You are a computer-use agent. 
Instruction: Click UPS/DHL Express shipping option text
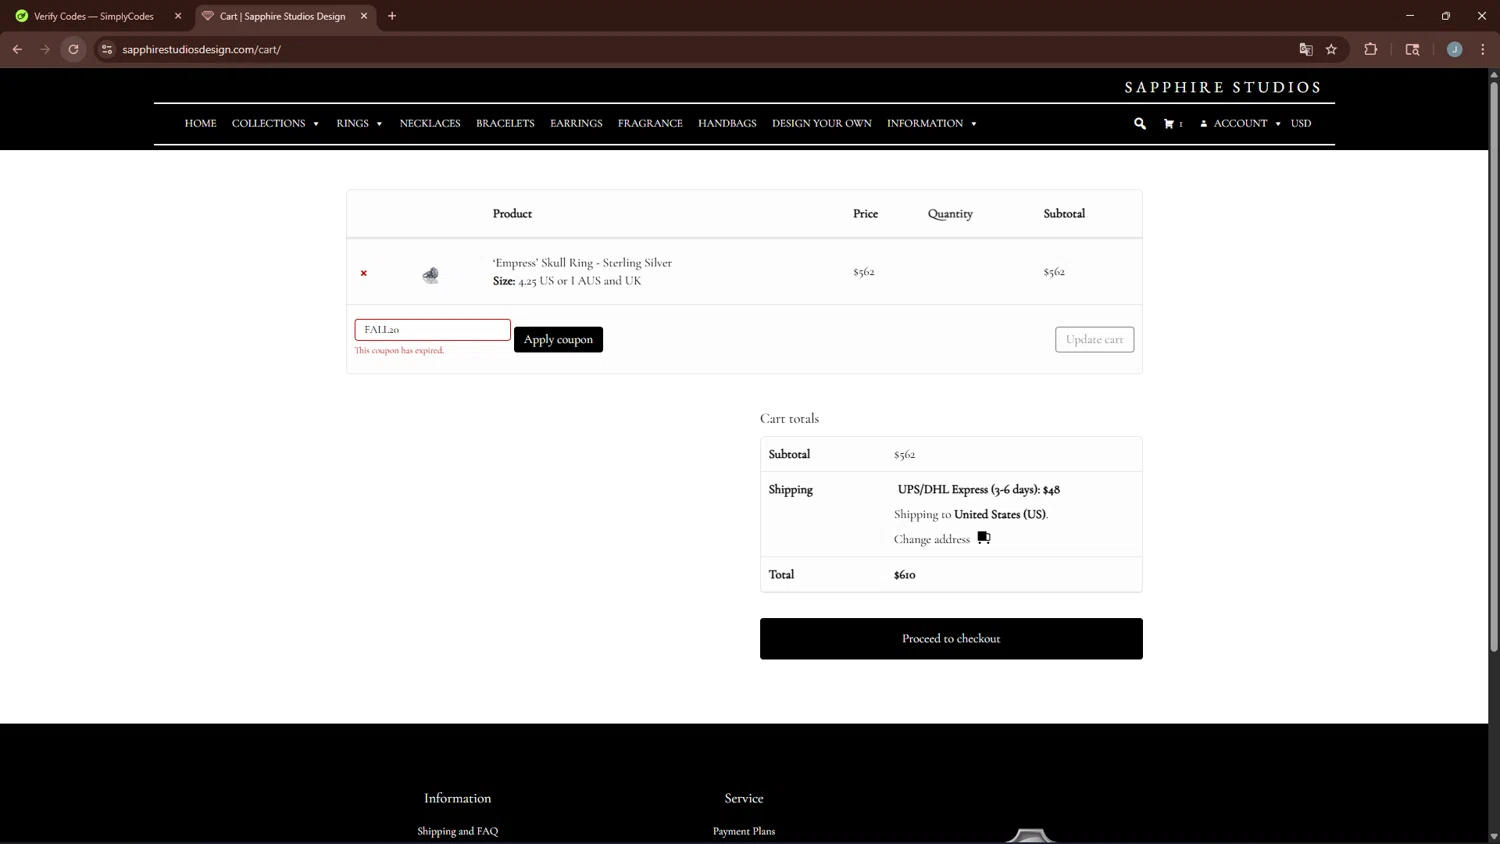979,490
